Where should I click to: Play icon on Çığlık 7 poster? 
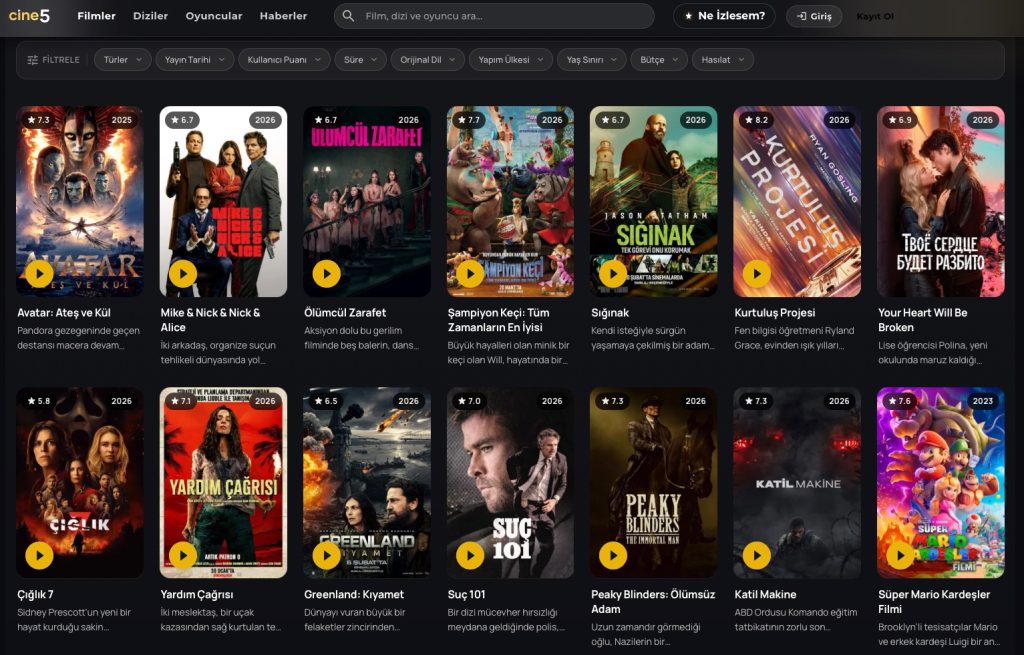pyautogui.click(x=39, y=555)
